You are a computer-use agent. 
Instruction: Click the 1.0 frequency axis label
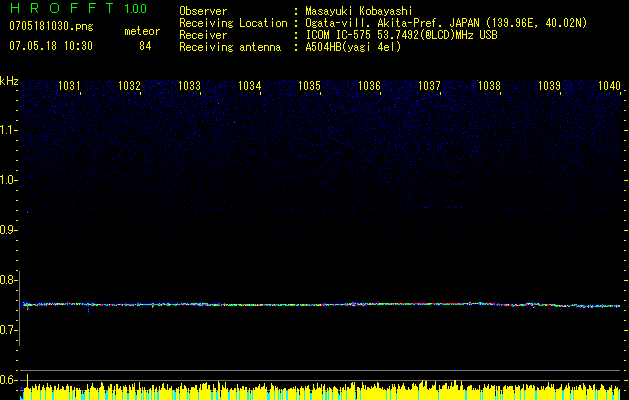[x=9, y=180]
